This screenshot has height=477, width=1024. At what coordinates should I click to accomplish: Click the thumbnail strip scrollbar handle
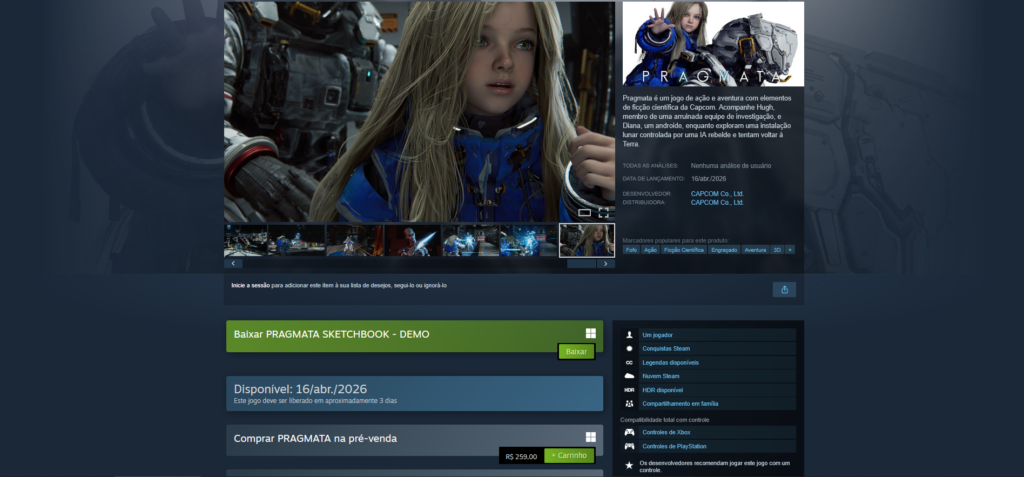pos(581,264)
